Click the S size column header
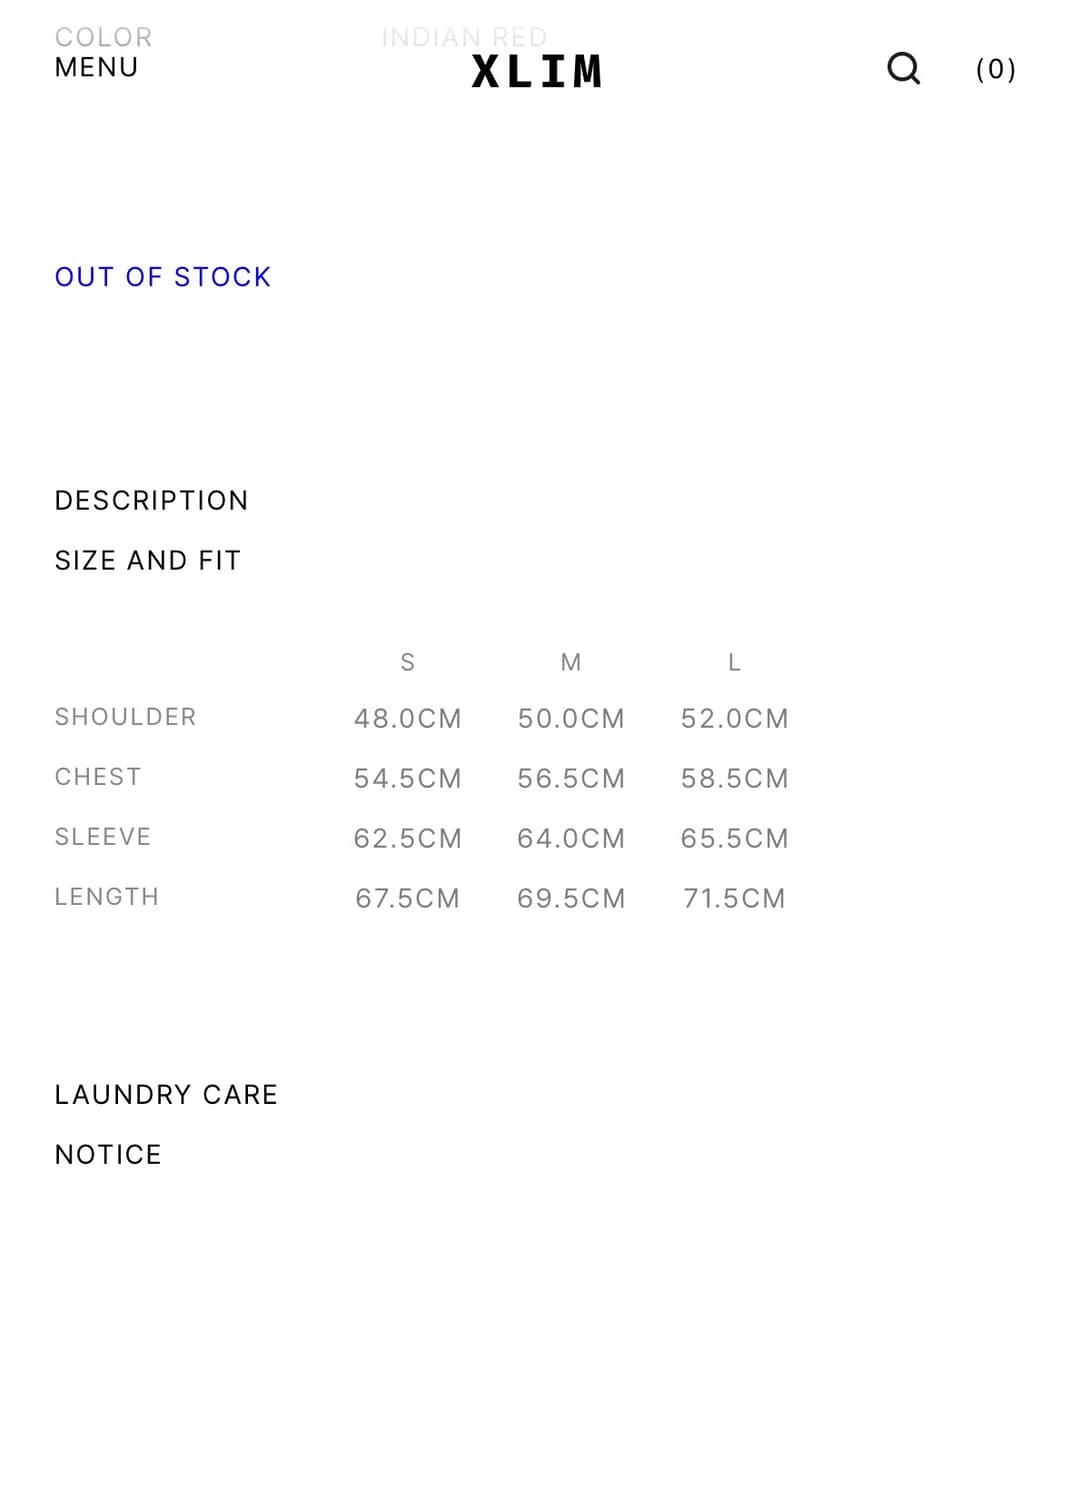The height and width of the screenshot is (1500, 1071). (x=407, y=662)
